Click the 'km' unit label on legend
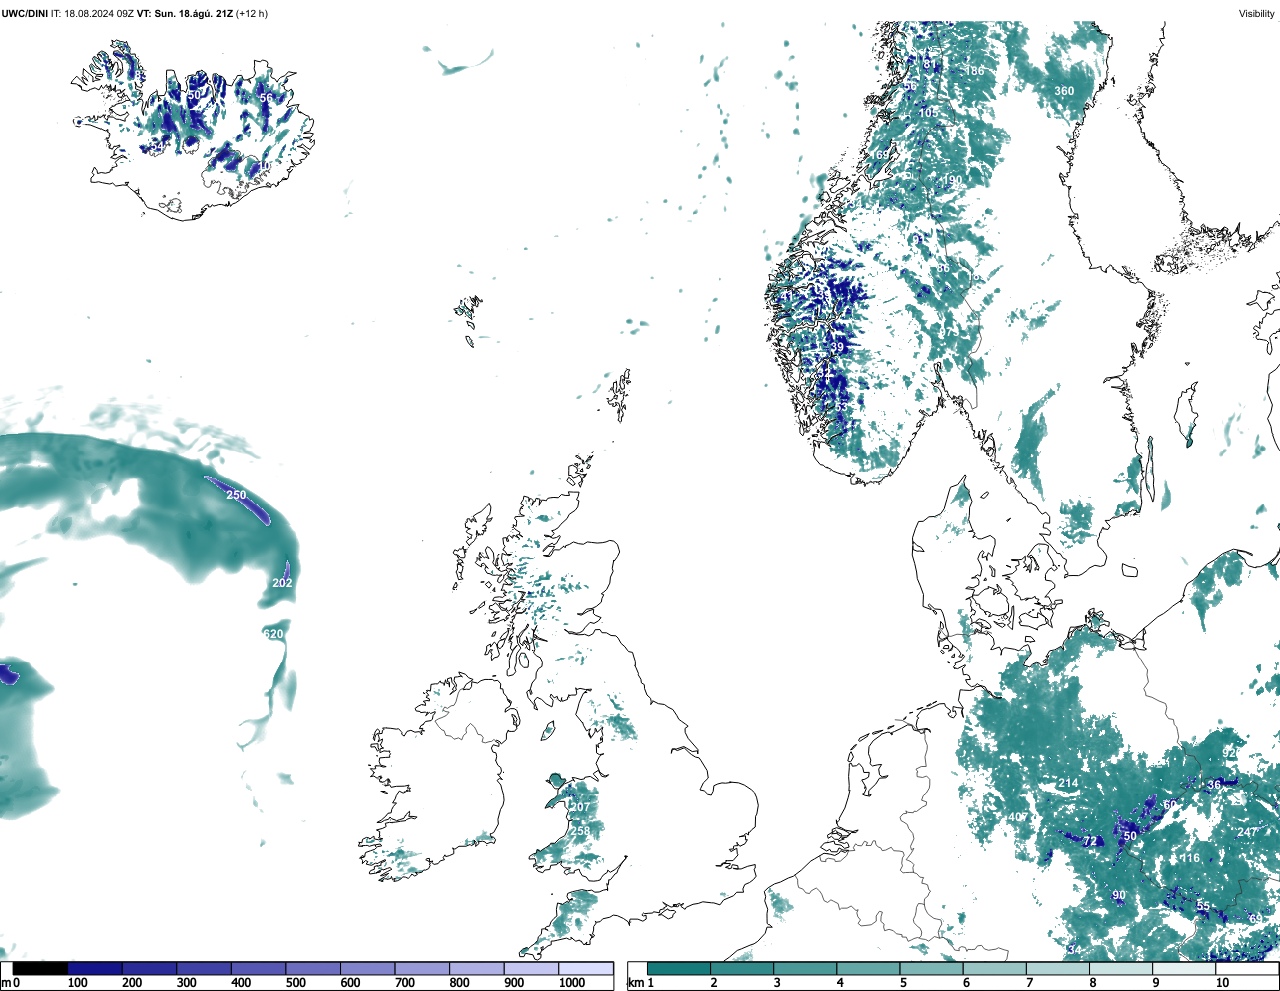The width and height of the screenshot is (1280, 991). tap(634, 983)
